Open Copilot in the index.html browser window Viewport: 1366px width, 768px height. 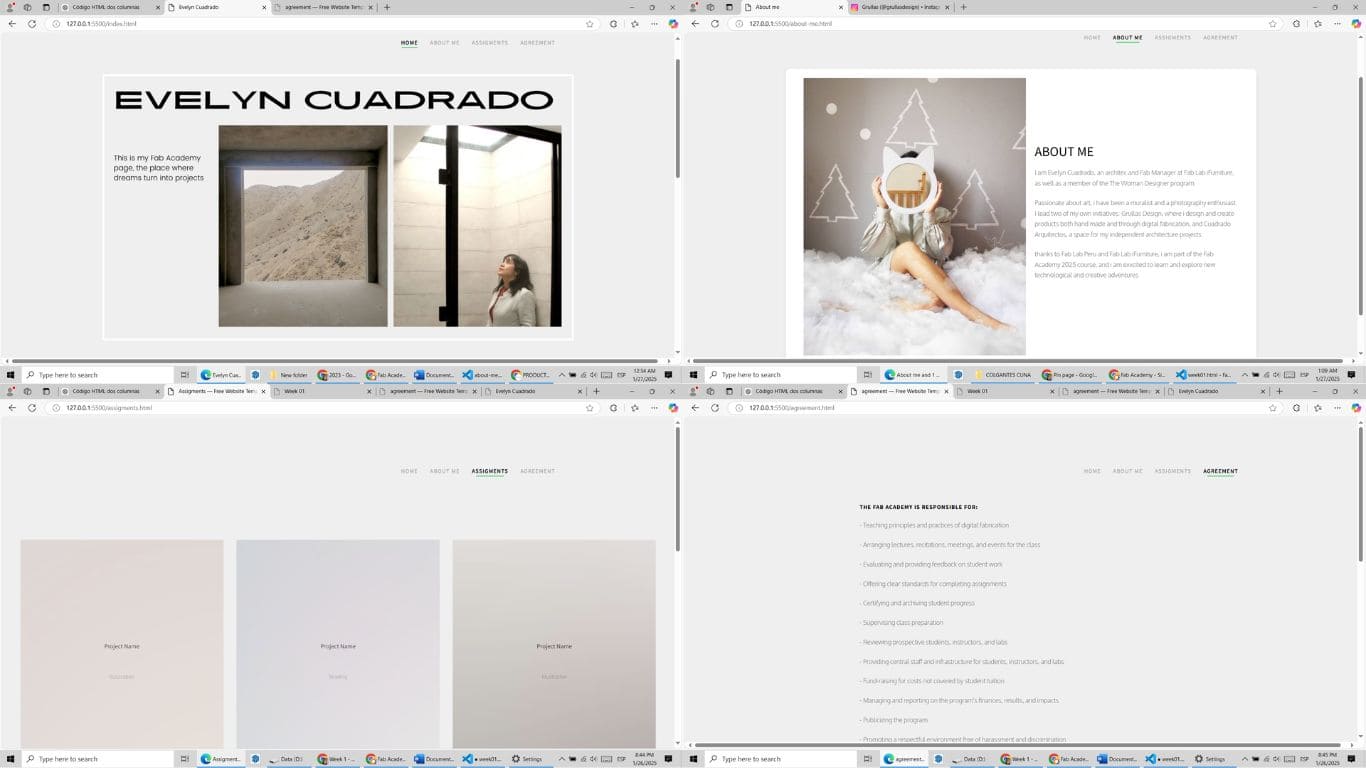(x=673, y=23)
